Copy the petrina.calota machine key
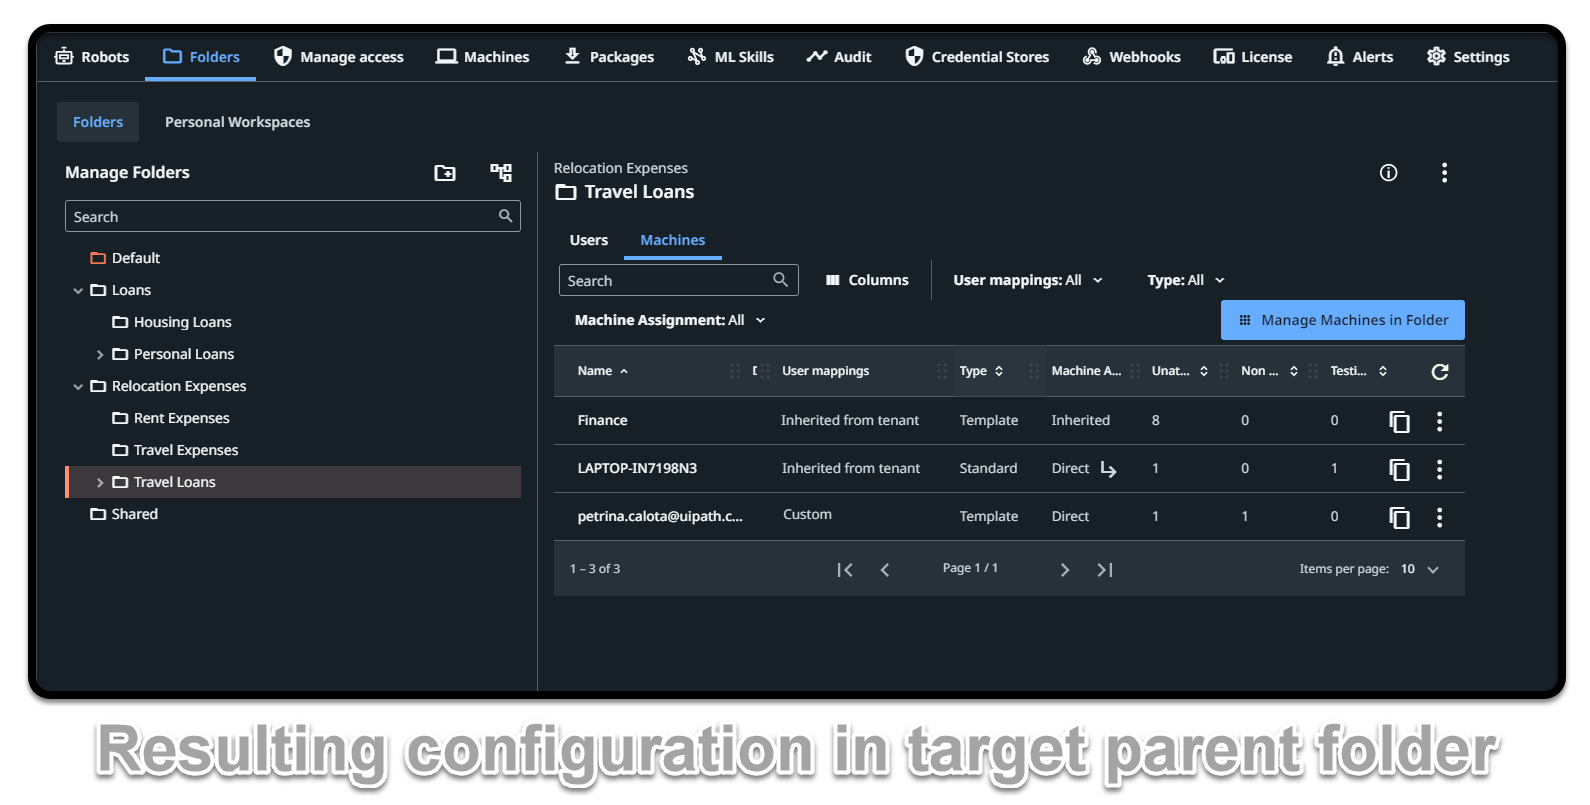This screenshot has width=1590, height=805. point(1400,517)
